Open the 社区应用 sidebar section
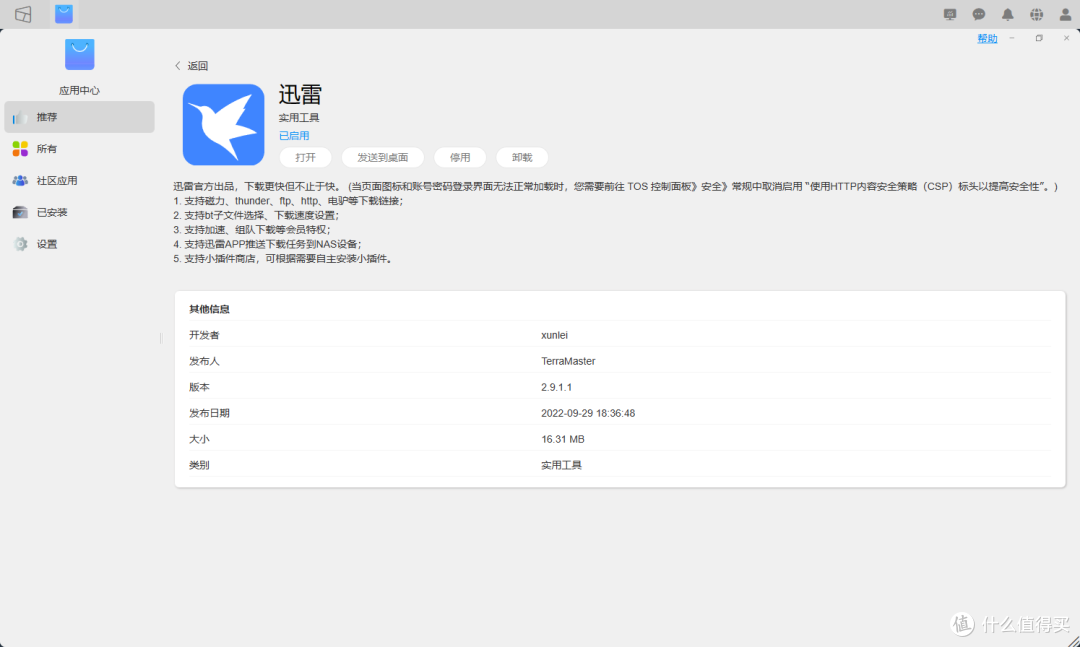 pos(79,181)
